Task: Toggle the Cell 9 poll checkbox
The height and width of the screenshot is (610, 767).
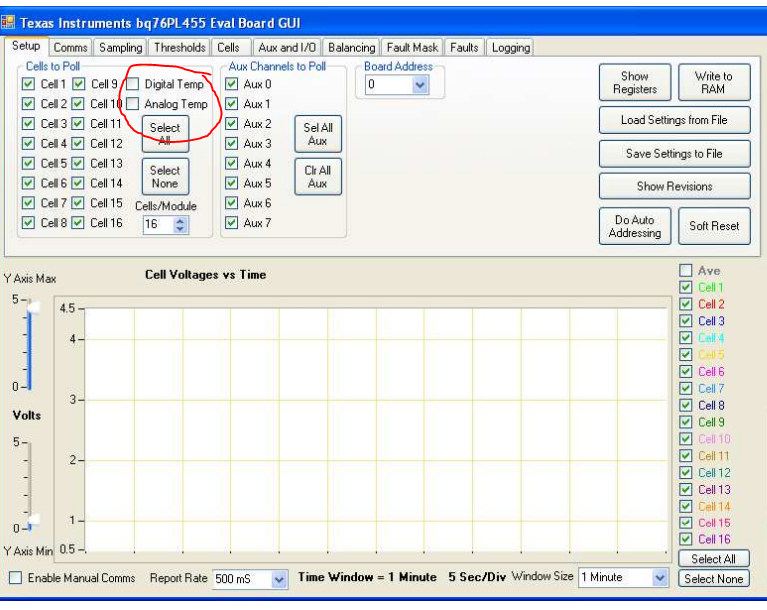Action: coord(78,84)
